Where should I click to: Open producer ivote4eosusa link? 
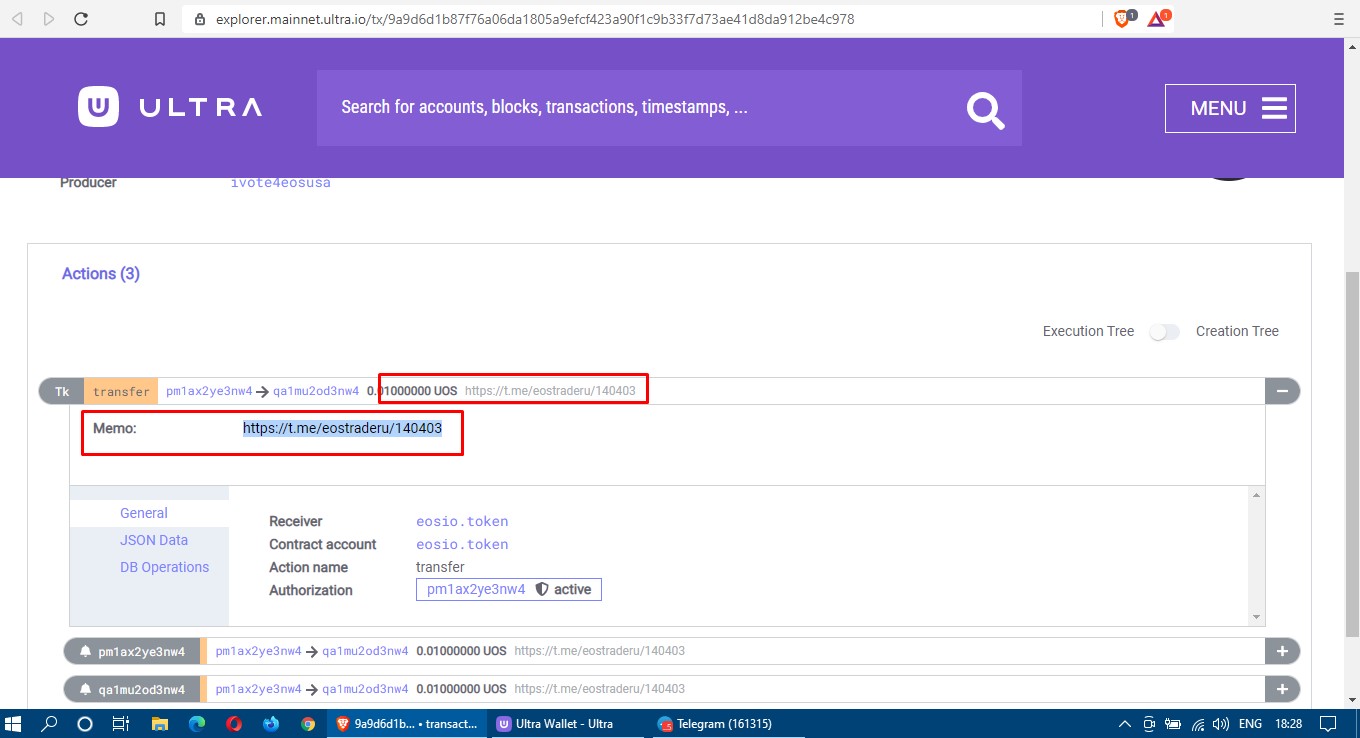click(280, 183)
